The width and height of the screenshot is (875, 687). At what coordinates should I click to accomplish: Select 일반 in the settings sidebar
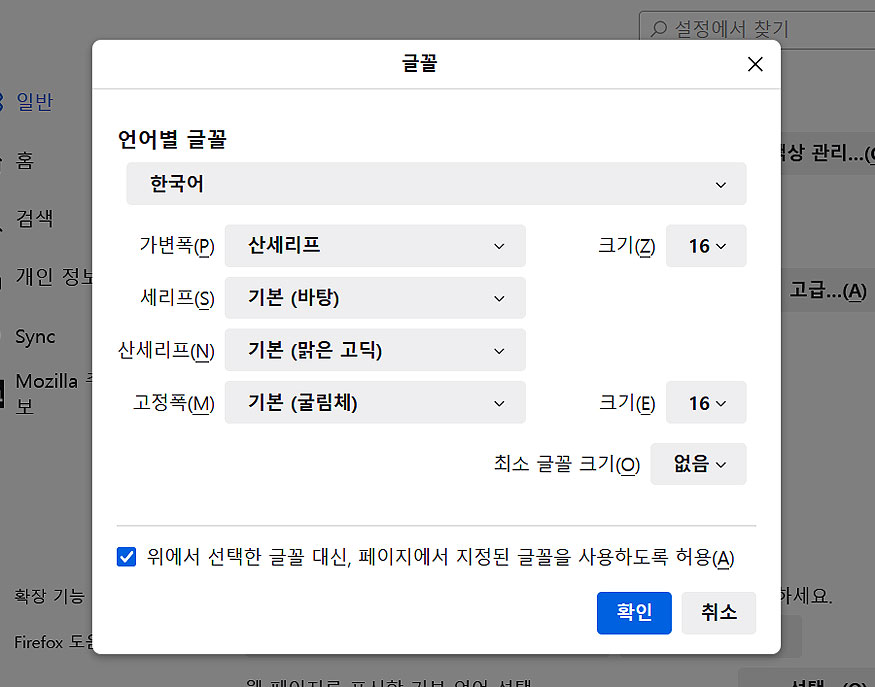pos(35,102)
